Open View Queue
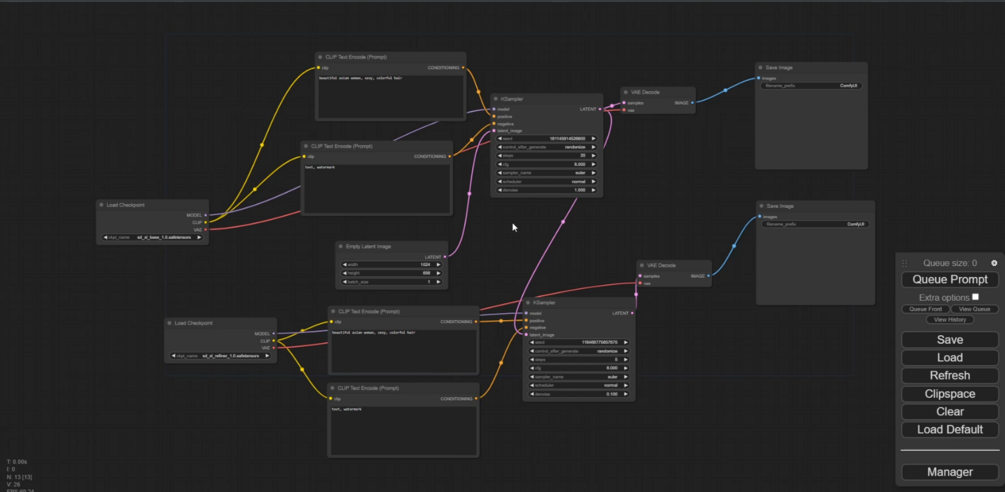This screenshot has width=1005, height=492. click(974, 309)
